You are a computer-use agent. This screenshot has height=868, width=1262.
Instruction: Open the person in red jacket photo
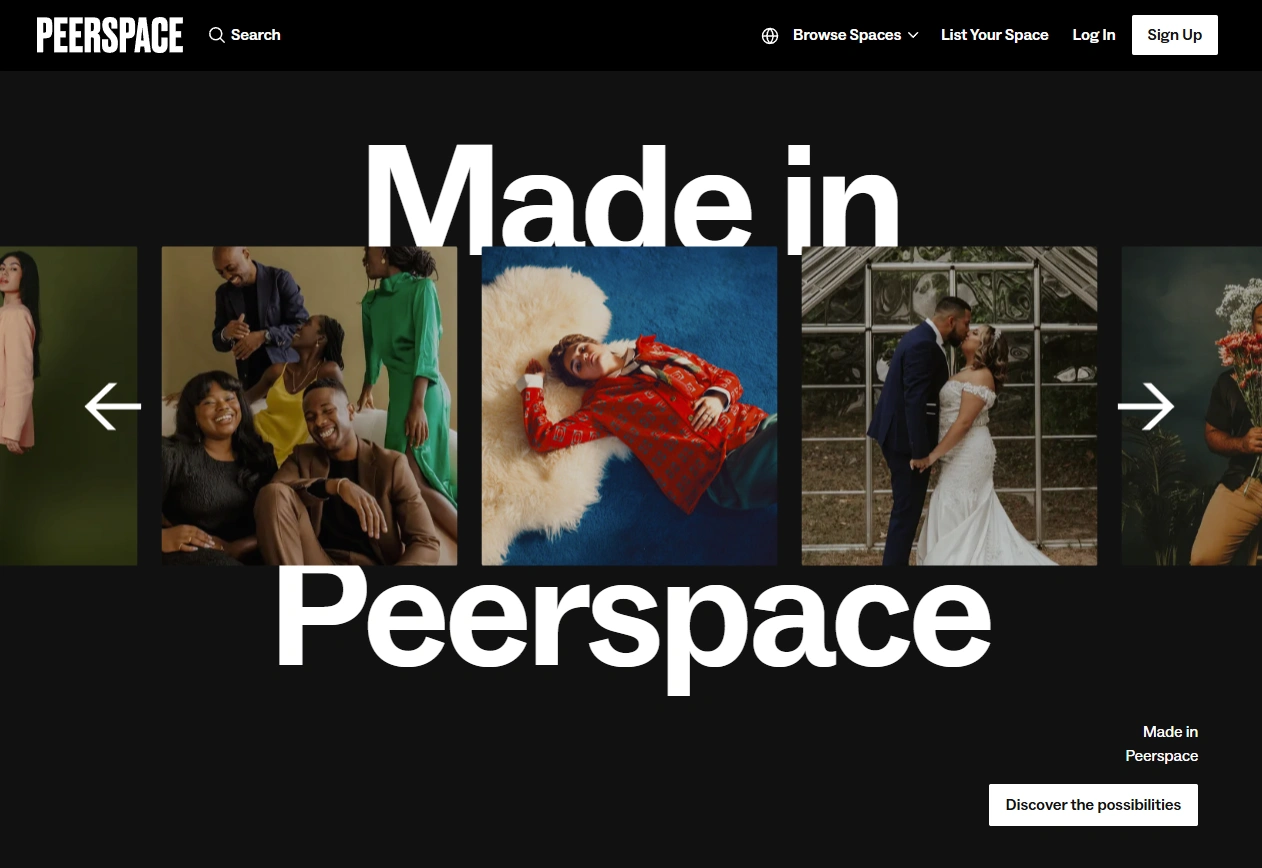coord(630,406)
